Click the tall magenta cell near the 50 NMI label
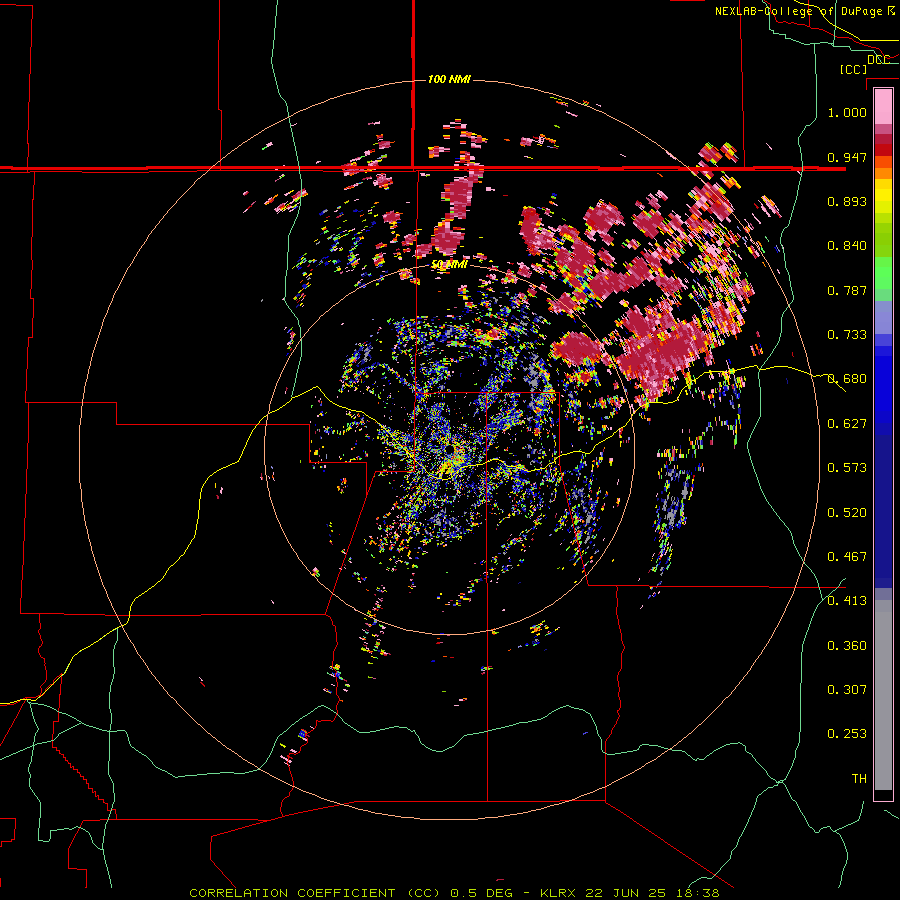This screenshot has width=900, height=900. pos(459,200)
